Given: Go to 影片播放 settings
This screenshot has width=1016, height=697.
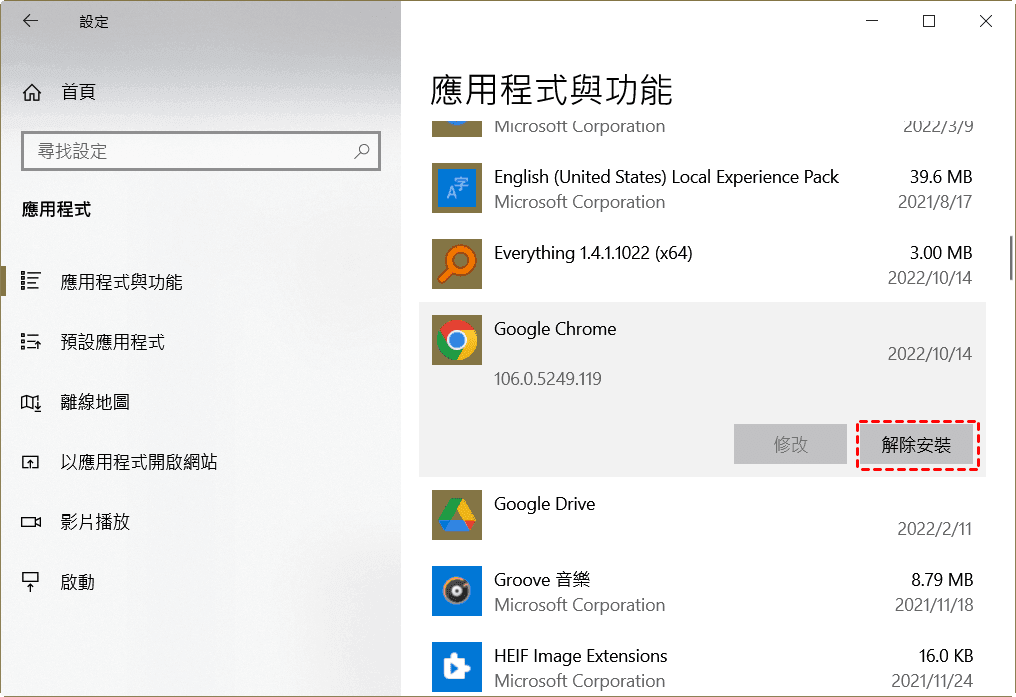Looking at the screenshot, I should (95, 522).
